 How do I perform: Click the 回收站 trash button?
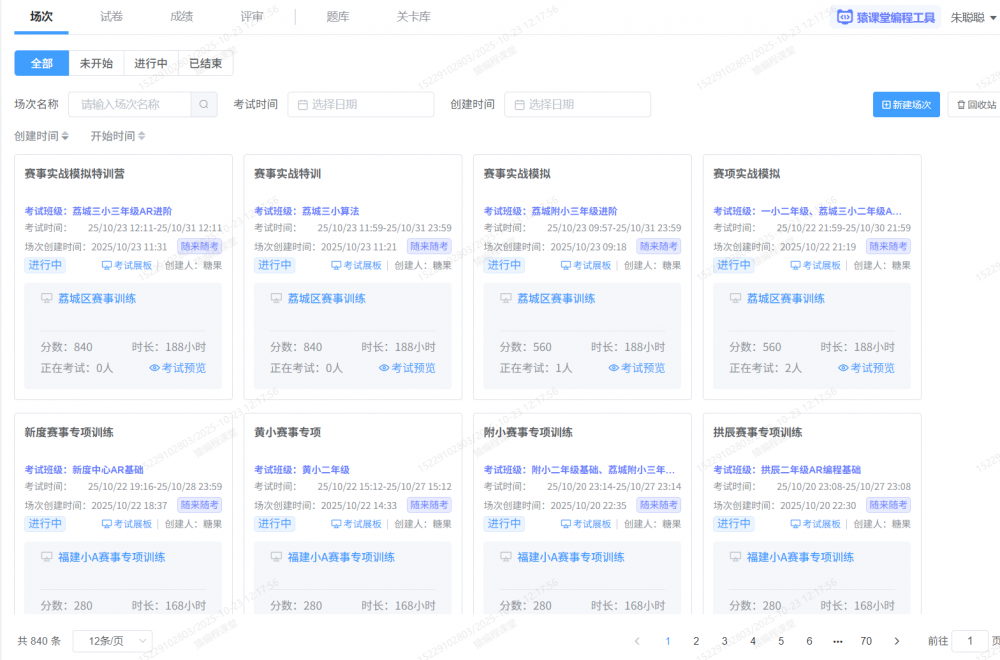972,104
